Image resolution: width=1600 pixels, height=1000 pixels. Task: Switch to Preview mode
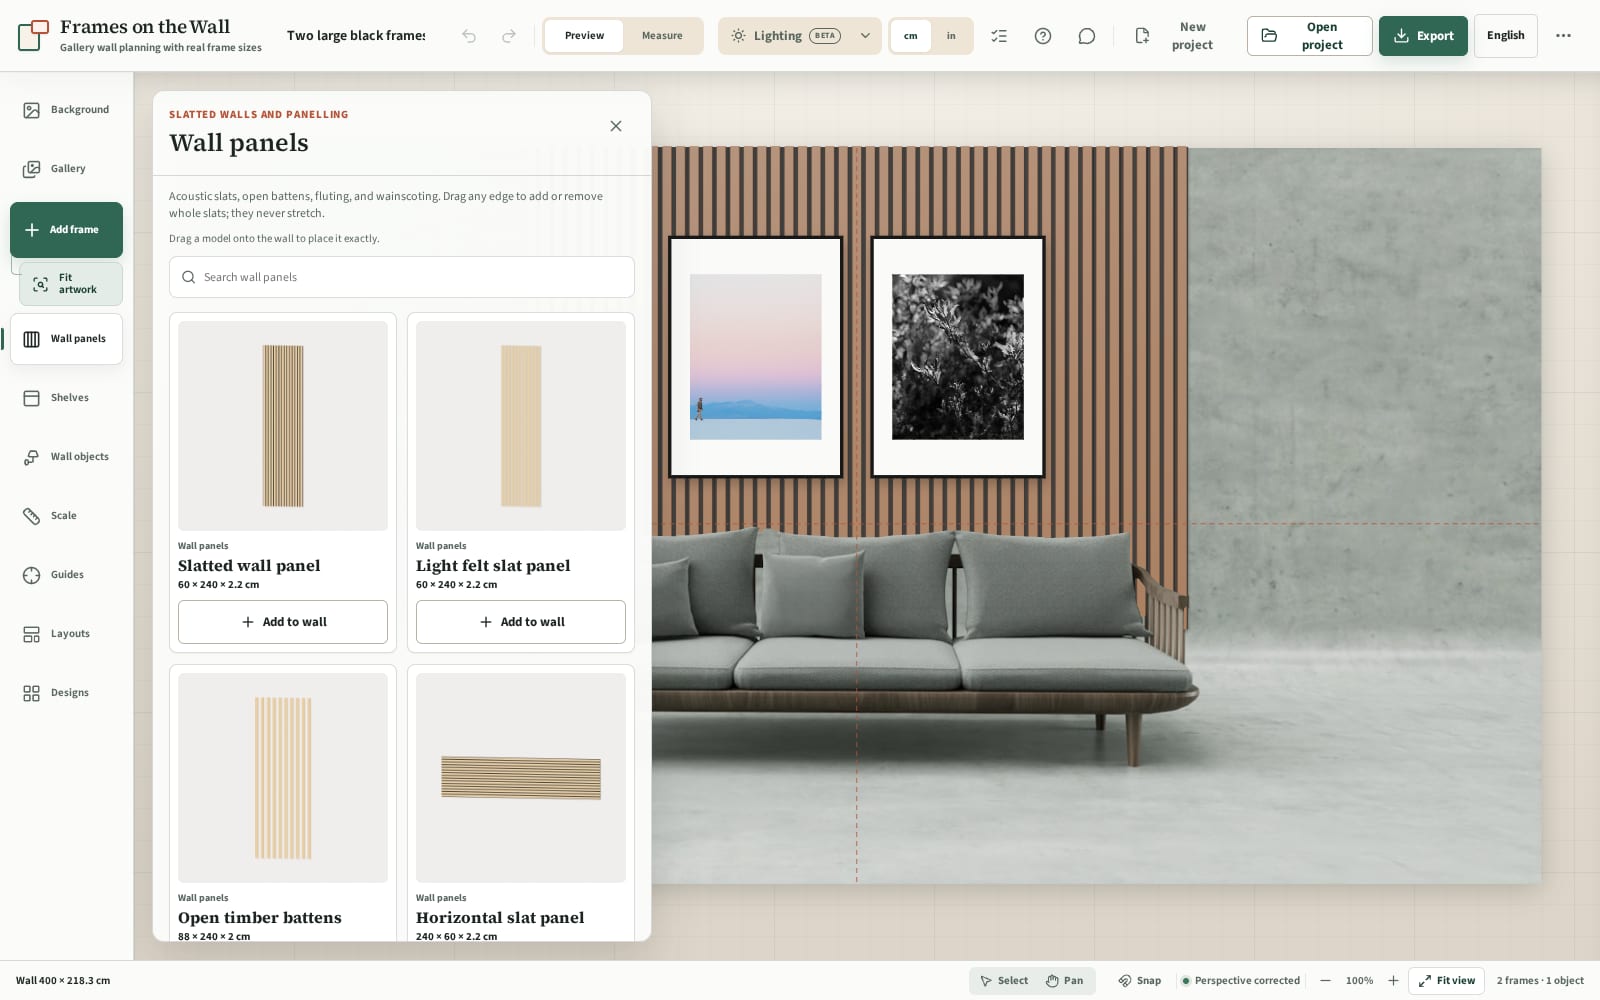click(584, 36)
